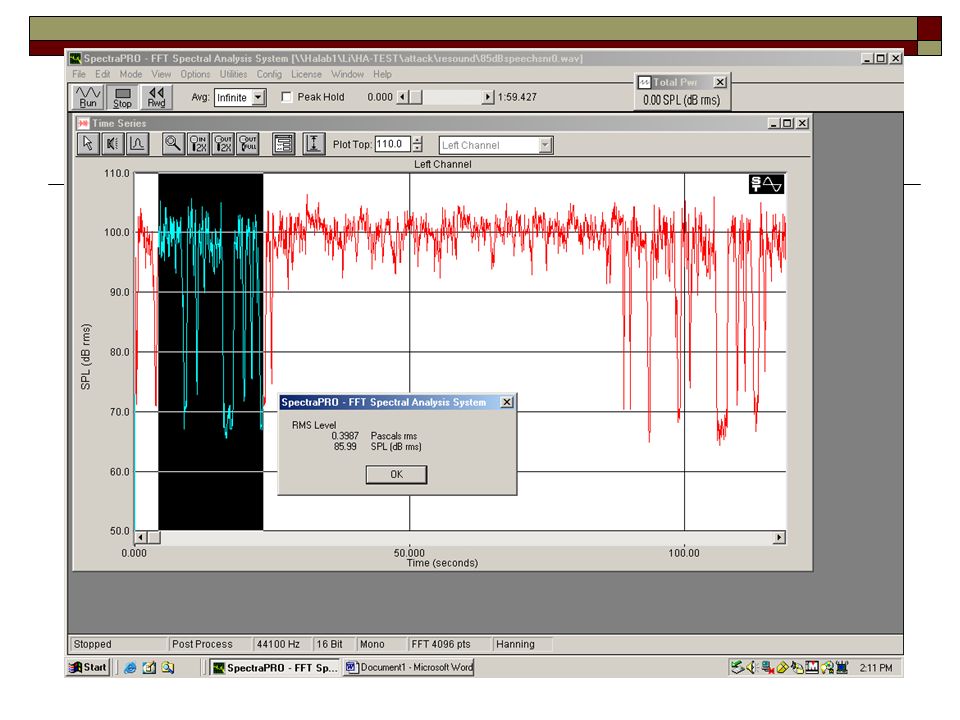This screenshot has width=960, height=720.
Task: Open the Mode menu
Action: (130, 74)
